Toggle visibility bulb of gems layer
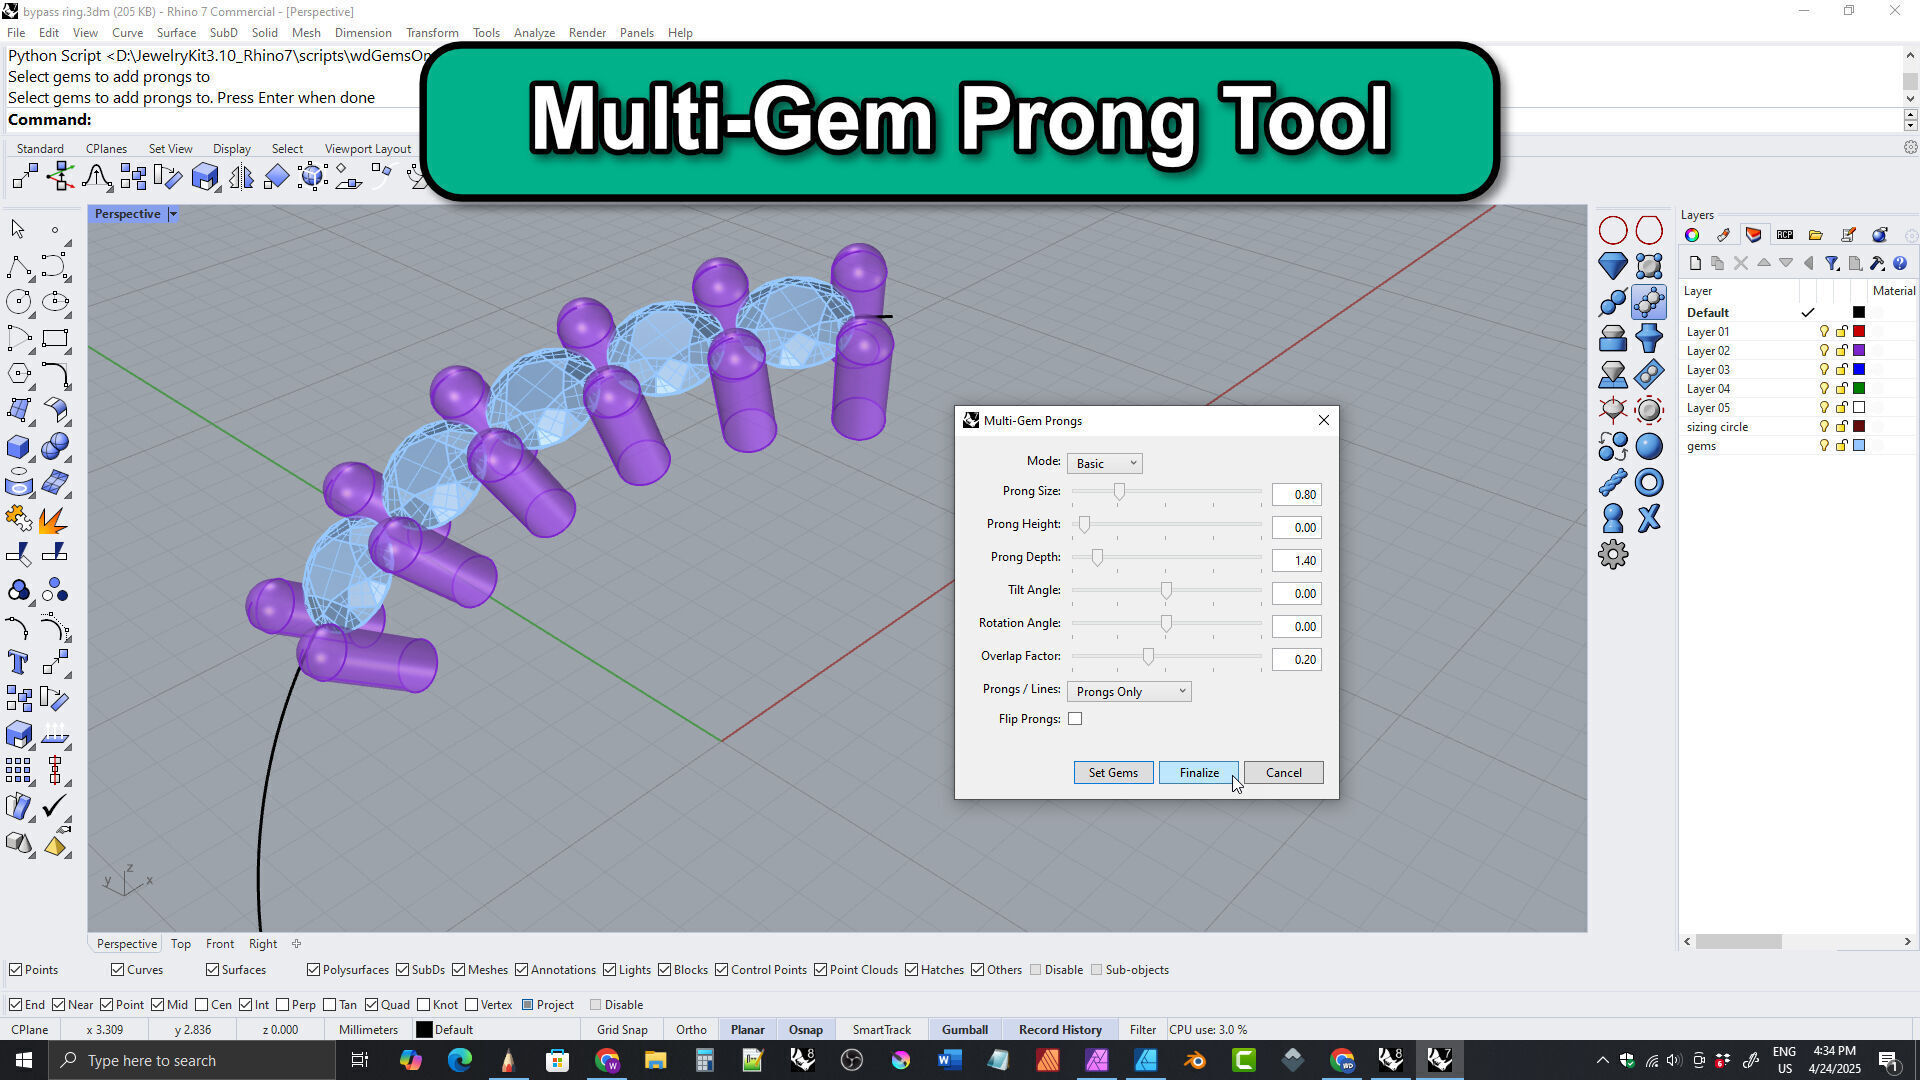 click(x=1824, y=446)
